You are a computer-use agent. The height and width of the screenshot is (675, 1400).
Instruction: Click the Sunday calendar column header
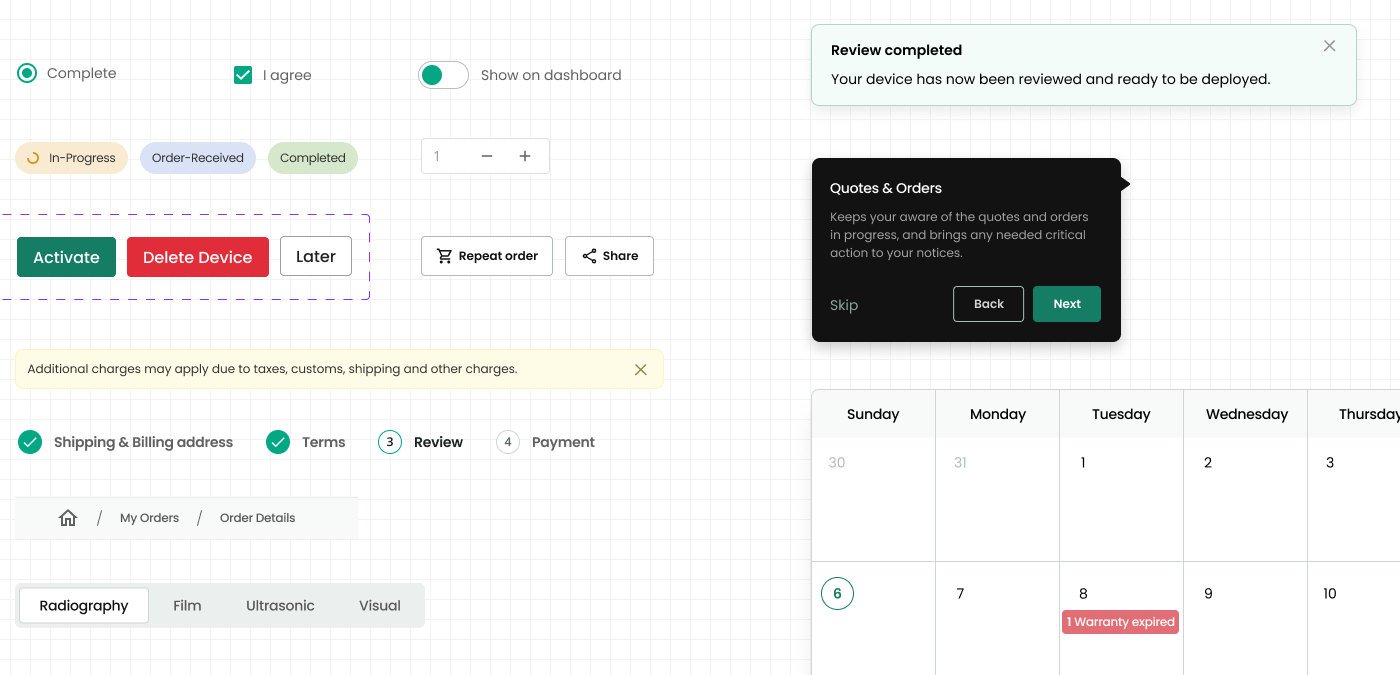click(873, 414)
